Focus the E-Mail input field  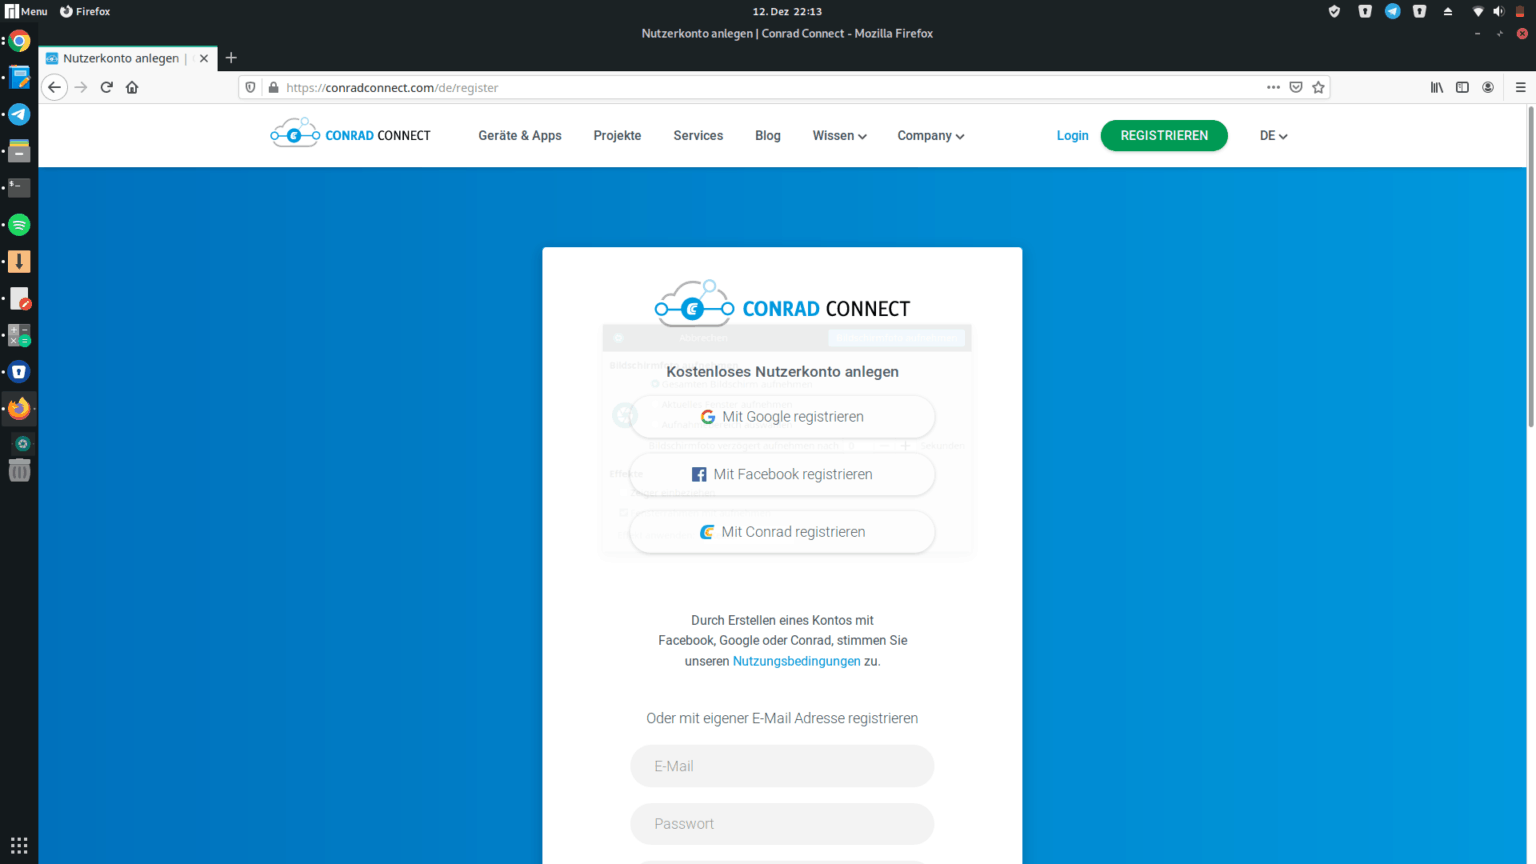click(782, 766)
